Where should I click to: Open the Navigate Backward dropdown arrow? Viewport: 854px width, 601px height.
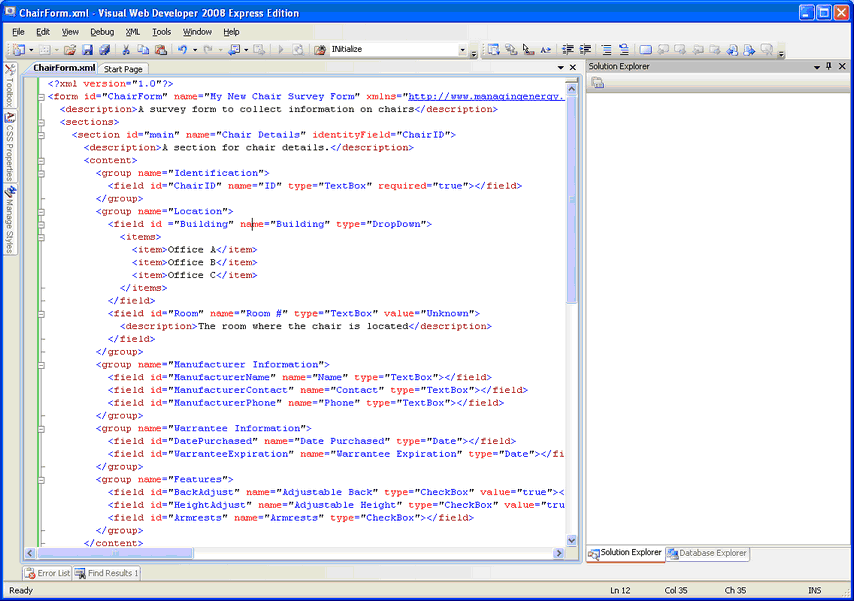pos(246,50)
